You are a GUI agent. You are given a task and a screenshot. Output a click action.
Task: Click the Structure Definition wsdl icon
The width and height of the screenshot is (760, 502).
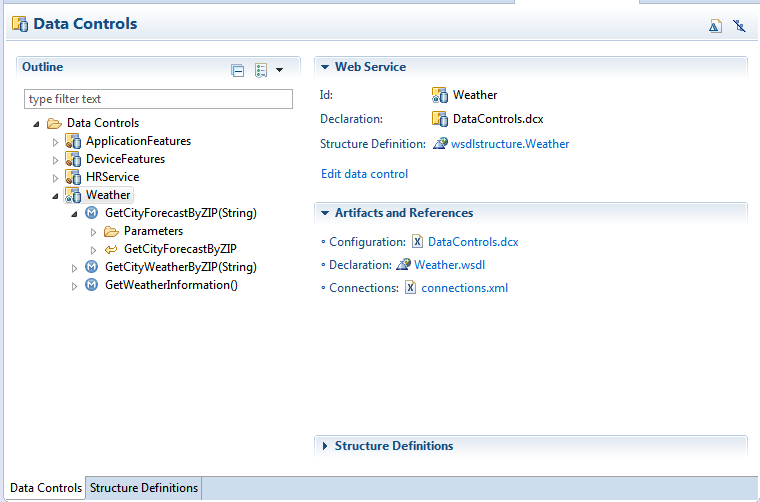pos(440,143)
